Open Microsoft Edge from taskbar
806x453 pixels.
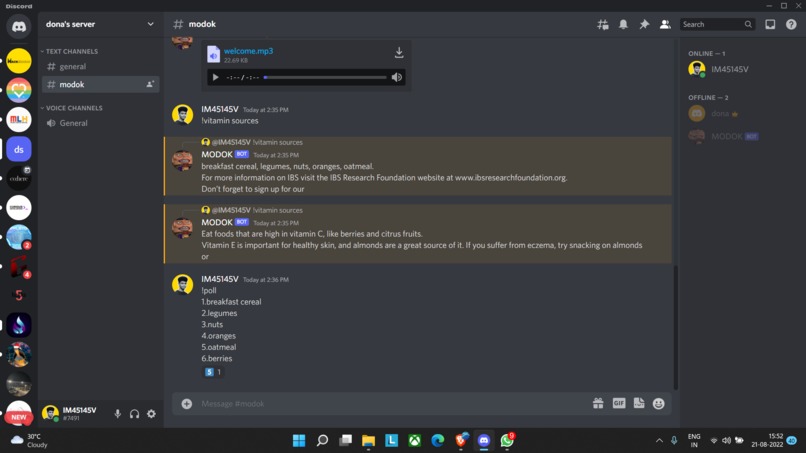437,441
